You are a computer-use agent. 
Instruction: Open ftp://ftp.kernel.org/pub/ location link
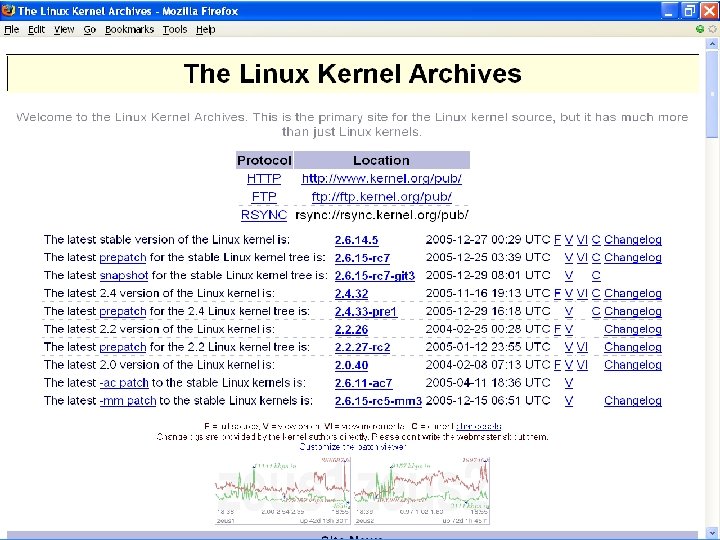click(x=382, y=197)
